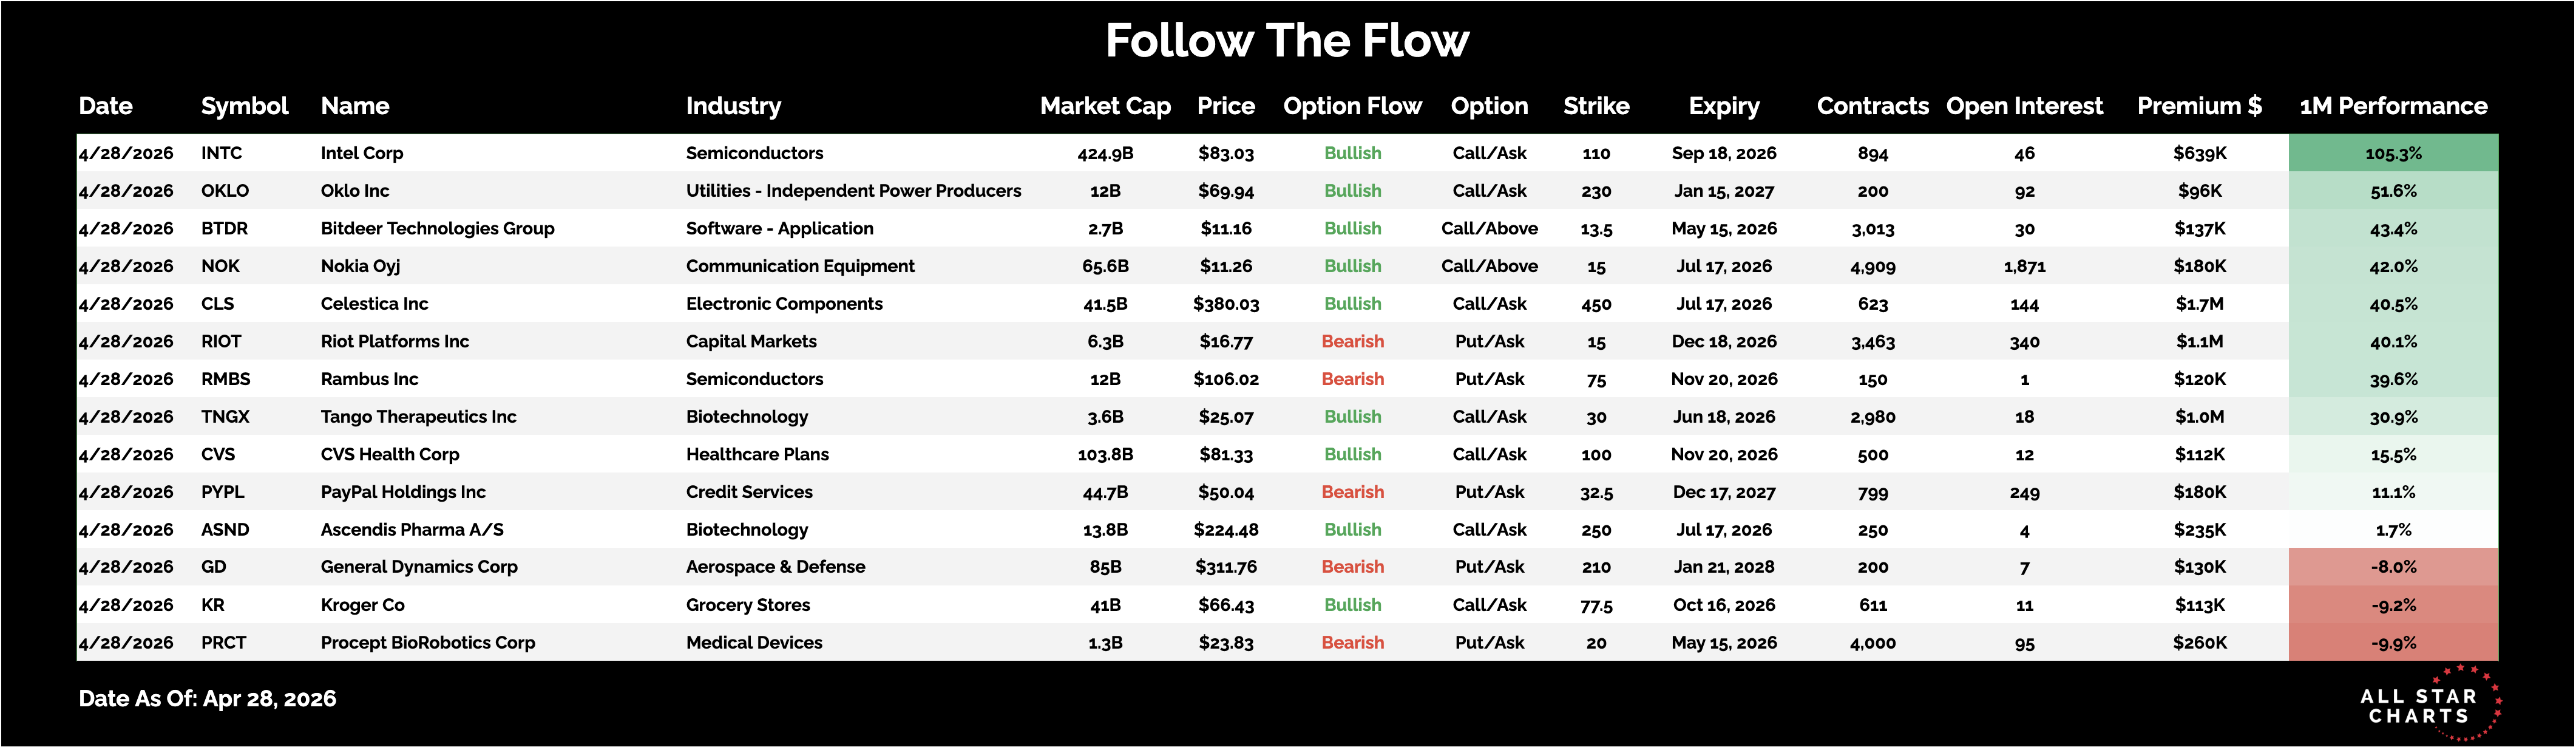Click the Bearish label for PayPal row
2576x747 pixels.
[1352, 492]
